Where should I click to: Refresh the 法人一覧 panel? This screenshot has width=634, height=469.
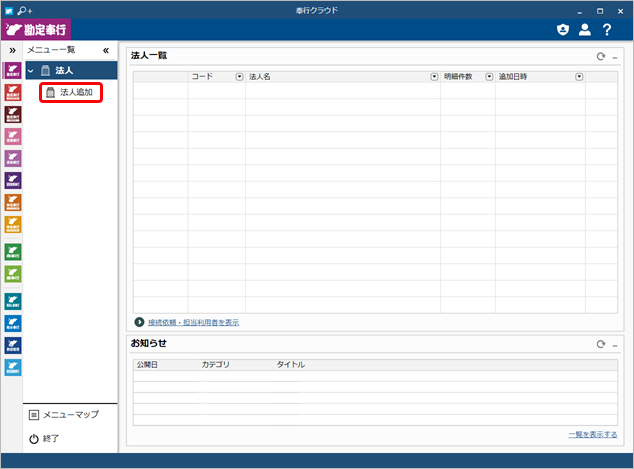coord(601,57)
